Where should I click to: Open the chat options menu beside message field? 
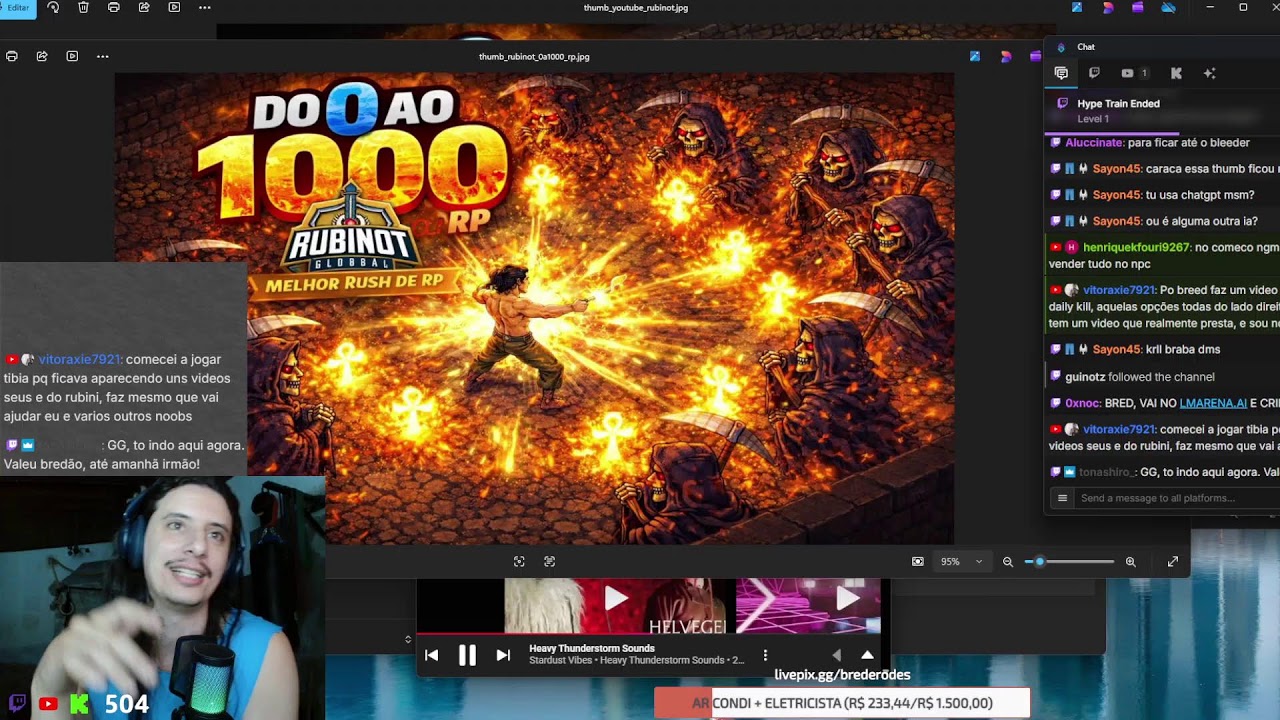[1062, 498]
